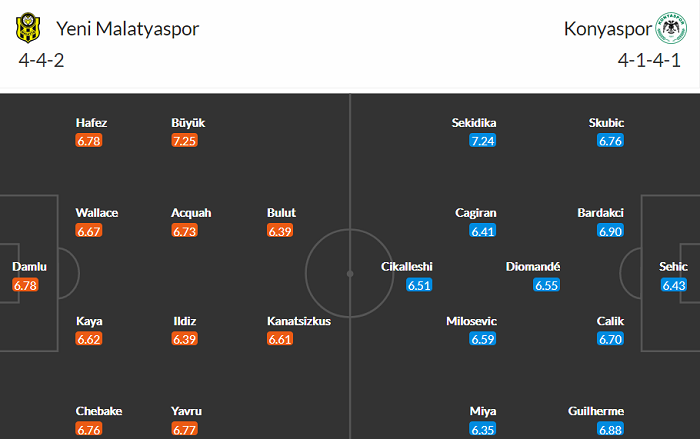Select goalkeeper Damlu
The image size is (700, 439).
29,267
